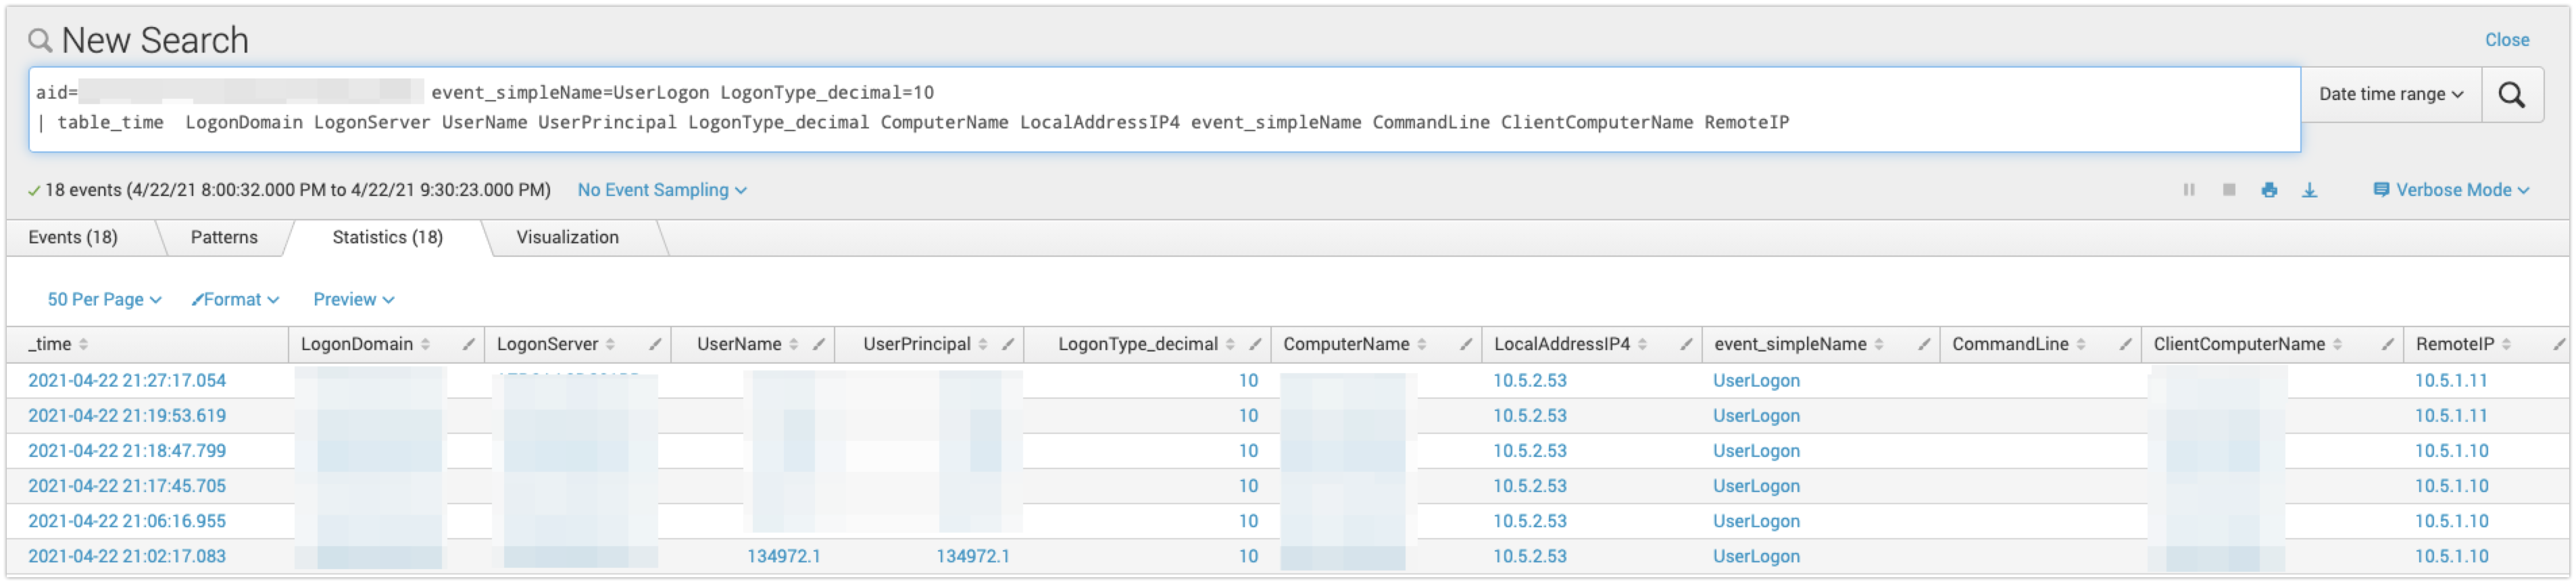Screen dimensions: 2576x584
Task: Click the magnifying glass search button
Action: (2512, 95)
